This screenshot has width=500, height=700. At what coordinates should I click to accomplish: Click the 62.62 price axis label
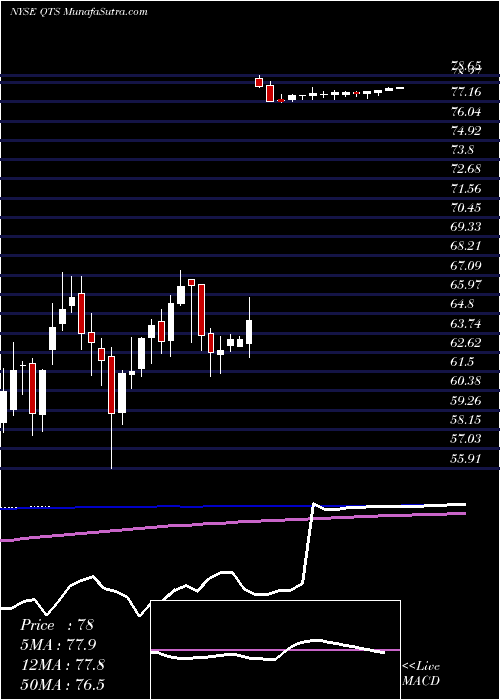click(466, 342)
